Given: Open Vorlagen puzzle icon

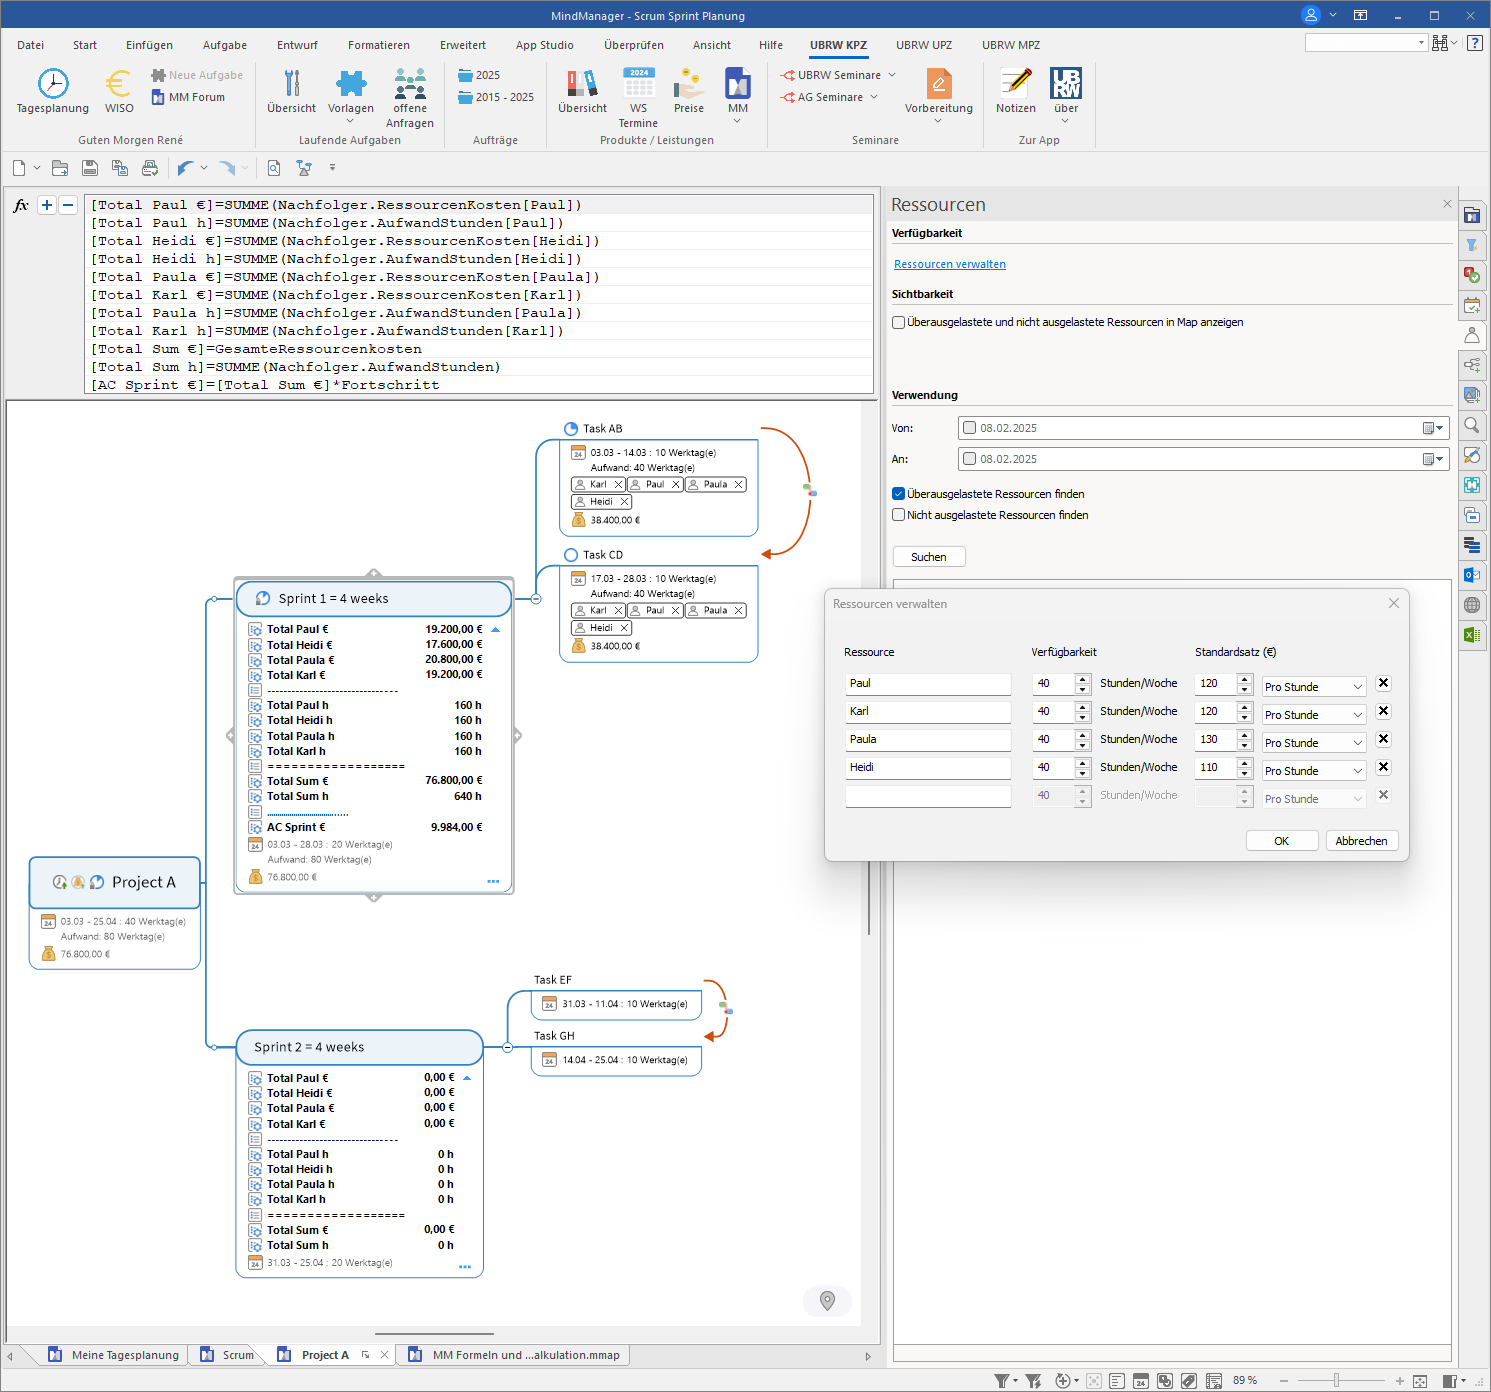Looking at the screenshot, I should click(x=351, y=83).
